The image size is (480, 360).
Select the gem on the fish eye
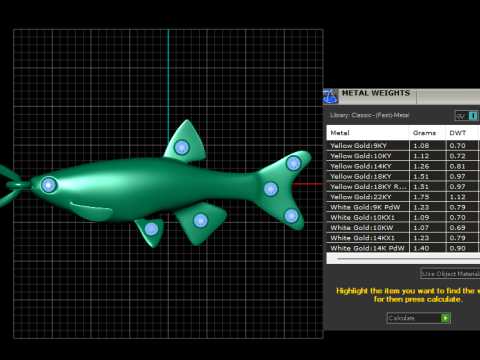point(49,185)
